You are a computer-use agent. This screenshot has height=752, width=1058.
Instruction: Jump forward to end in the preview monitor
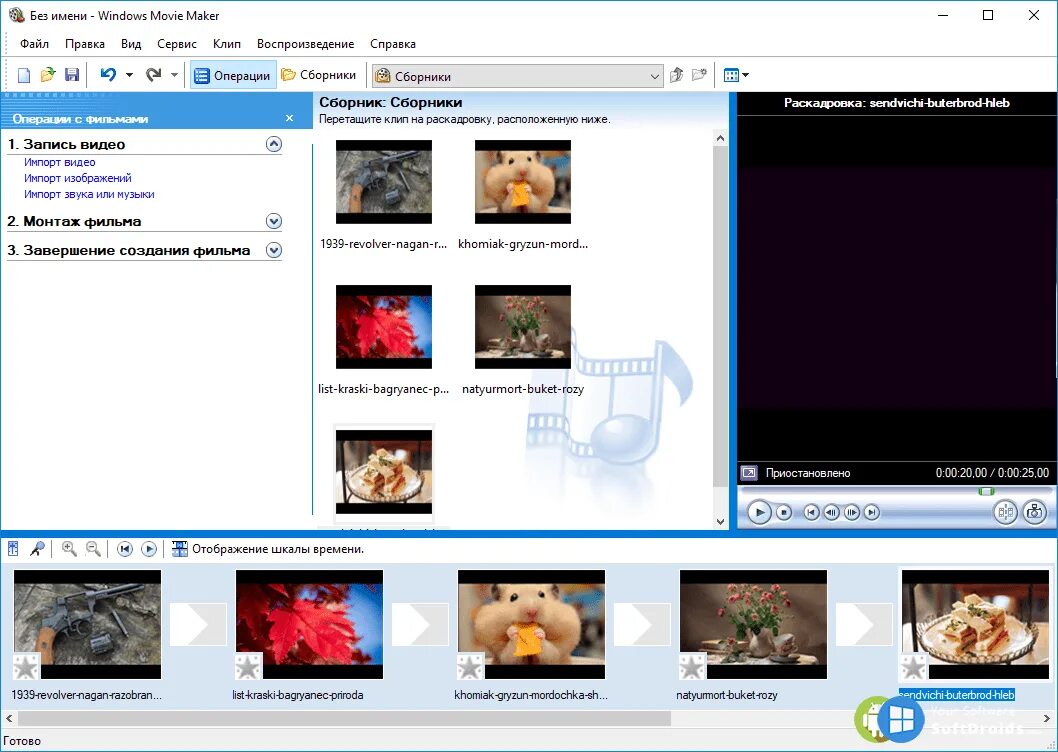pyautogui.click(x=872, y=513)
